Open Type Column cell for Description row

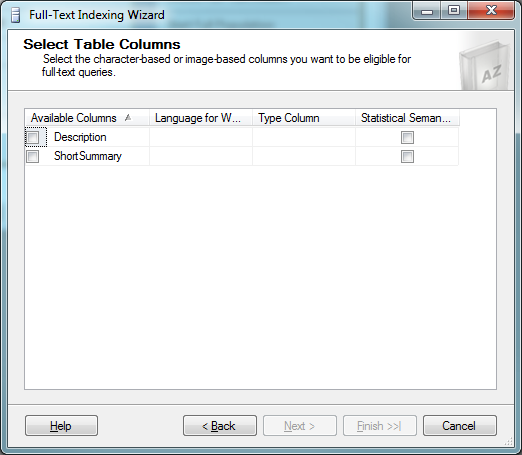304,137
